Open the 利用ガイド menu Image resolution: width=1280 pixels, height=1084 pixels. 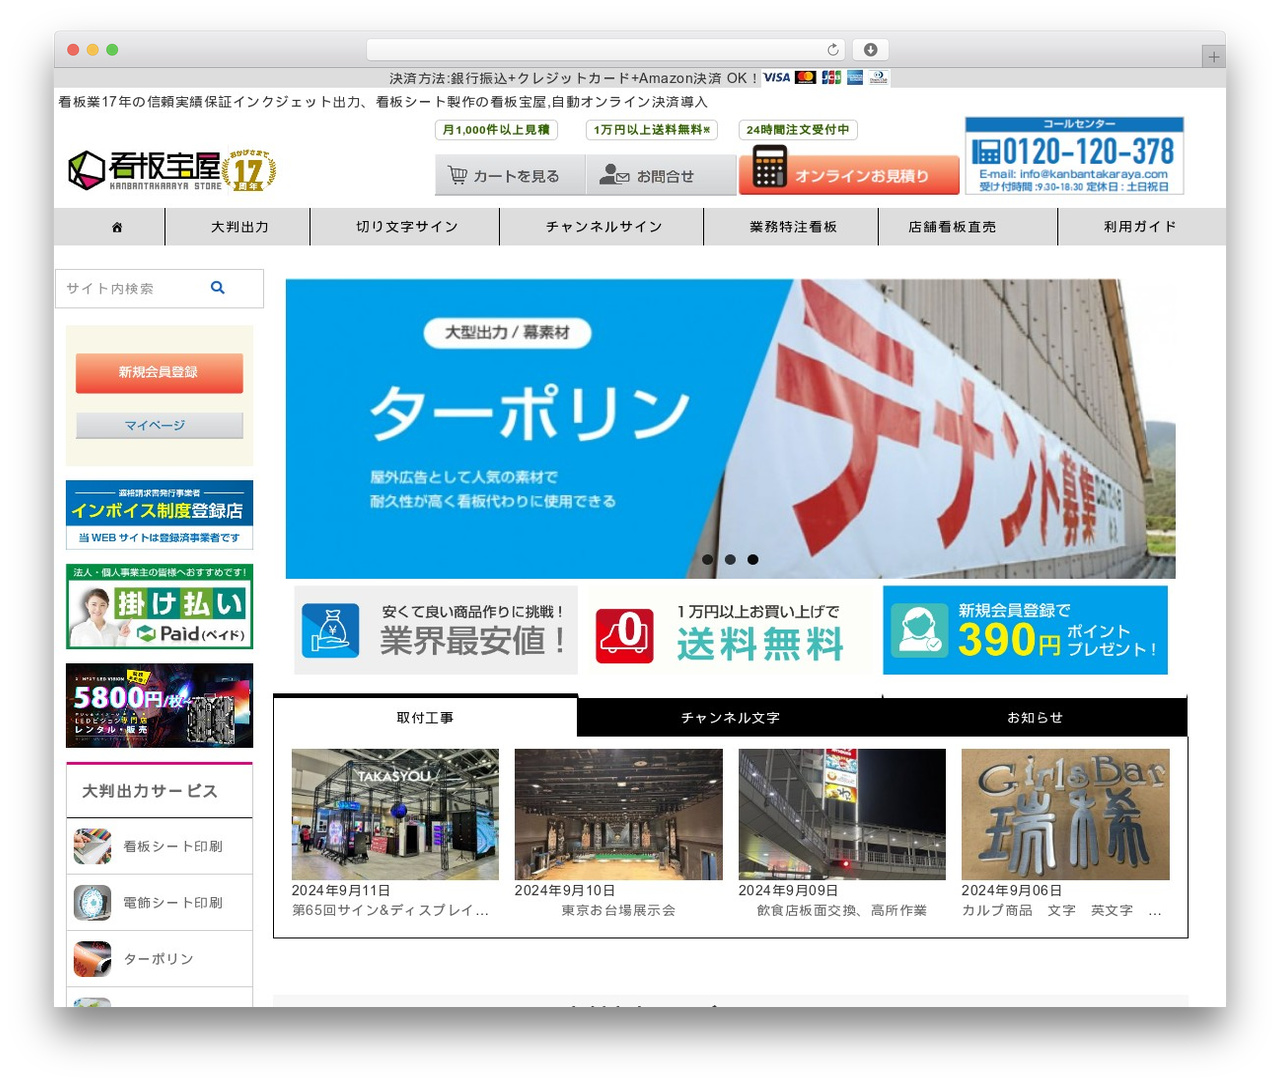click(1141, 227)
